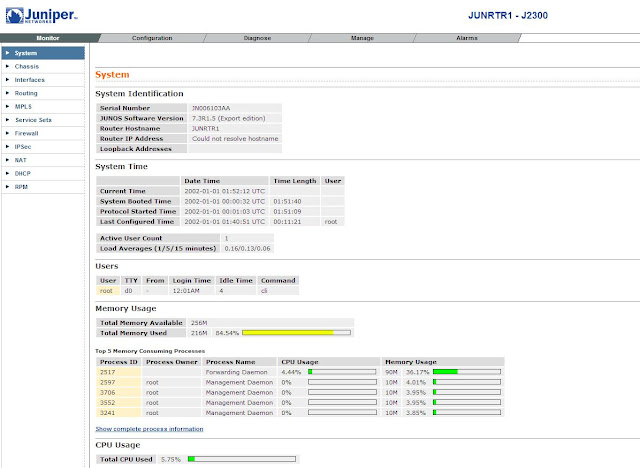Select process ID 2517
The image size is (640, 468).
pos(119,372)
